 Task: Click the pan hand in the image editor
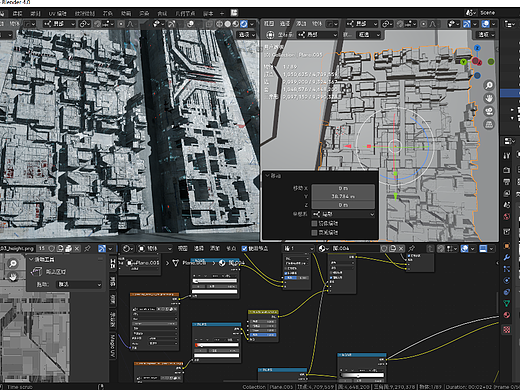point(13,277)
